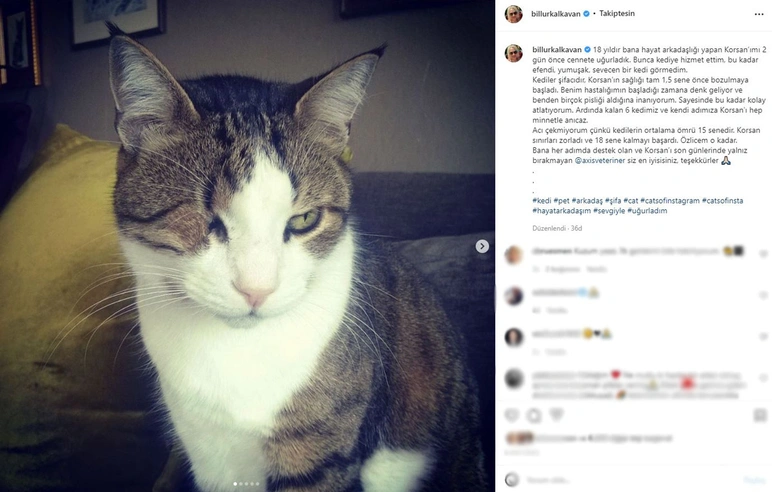Open the billurkalkavan username in the caption

pyautogui.click(x=557, y=50)
